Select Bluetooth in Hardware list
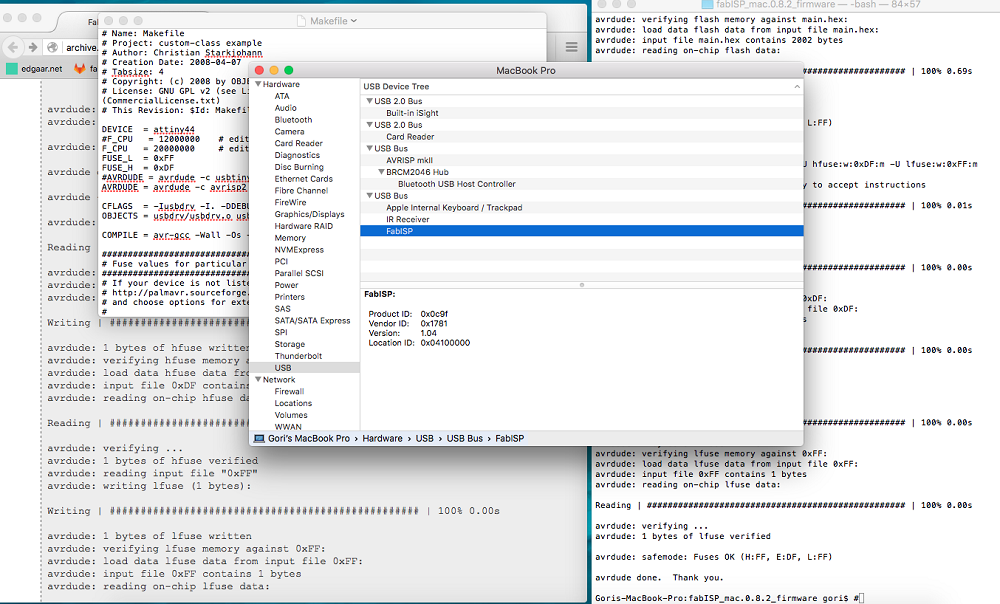 pyautogui.click(x=293, y=120)
